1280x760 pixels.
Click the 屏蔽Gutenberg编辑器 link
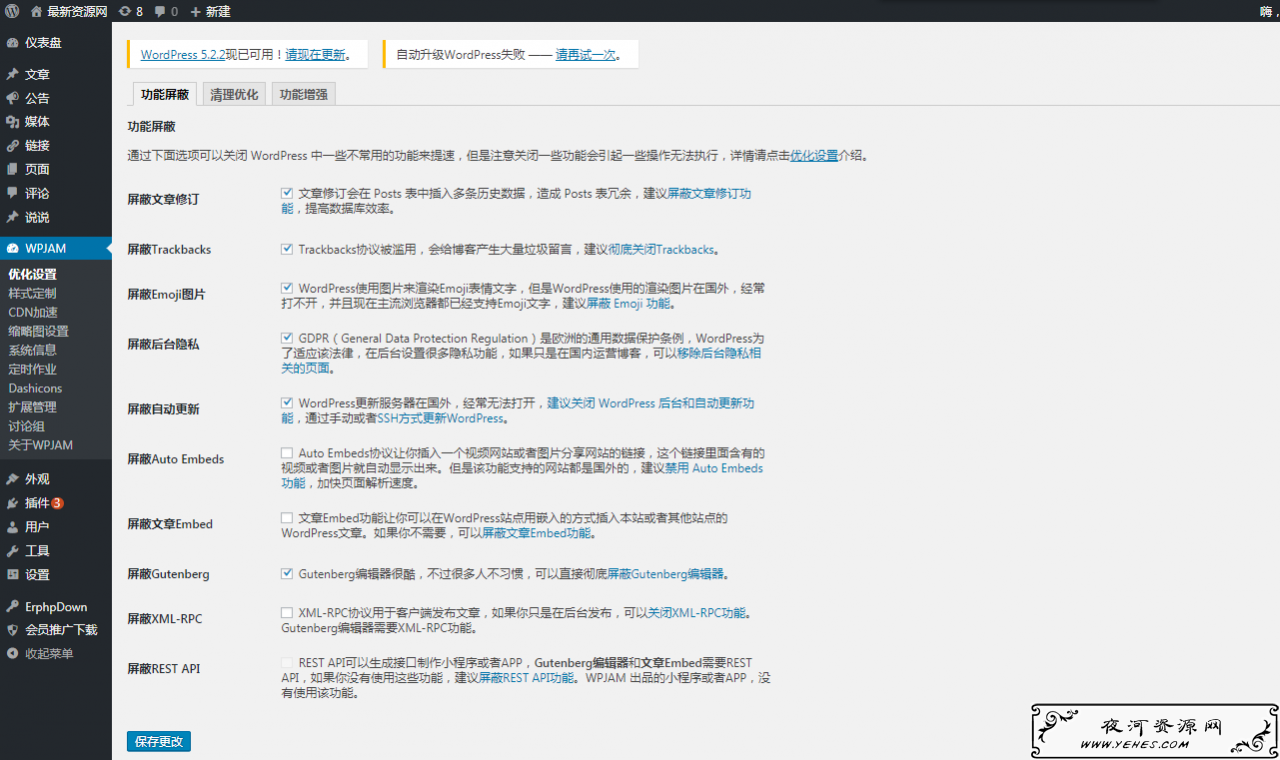[666, 574]
